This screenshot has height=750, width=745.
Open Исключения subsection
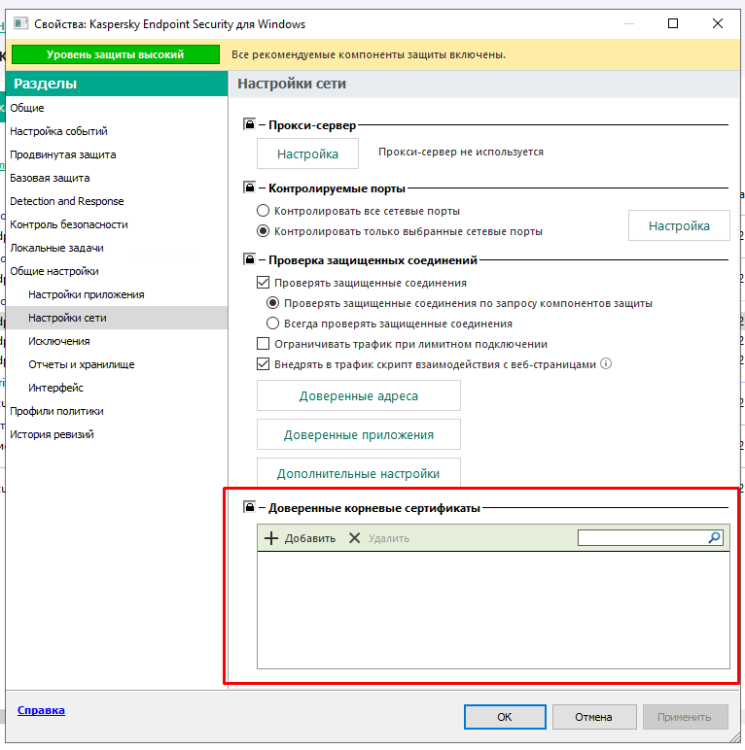click(116, 341)
